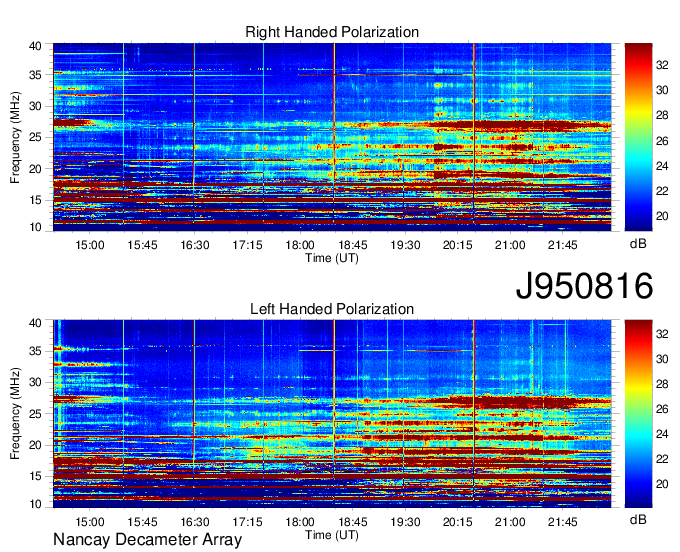Click the 32 dB tick on the upper color bar
The width and height of the screenshot is (680, 552).
tap(662, 65)
